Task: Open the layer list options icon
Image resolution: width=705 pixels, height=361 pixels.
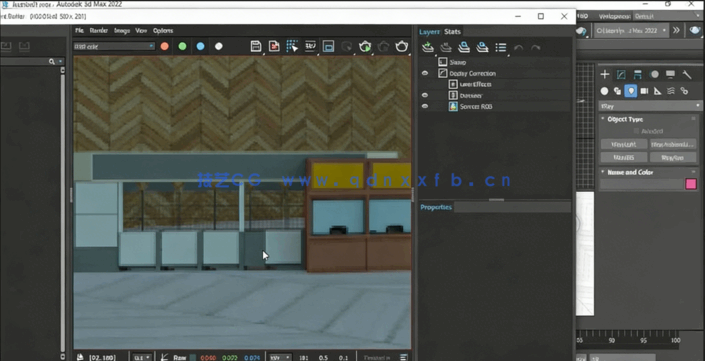Action: tap(500, 47)
